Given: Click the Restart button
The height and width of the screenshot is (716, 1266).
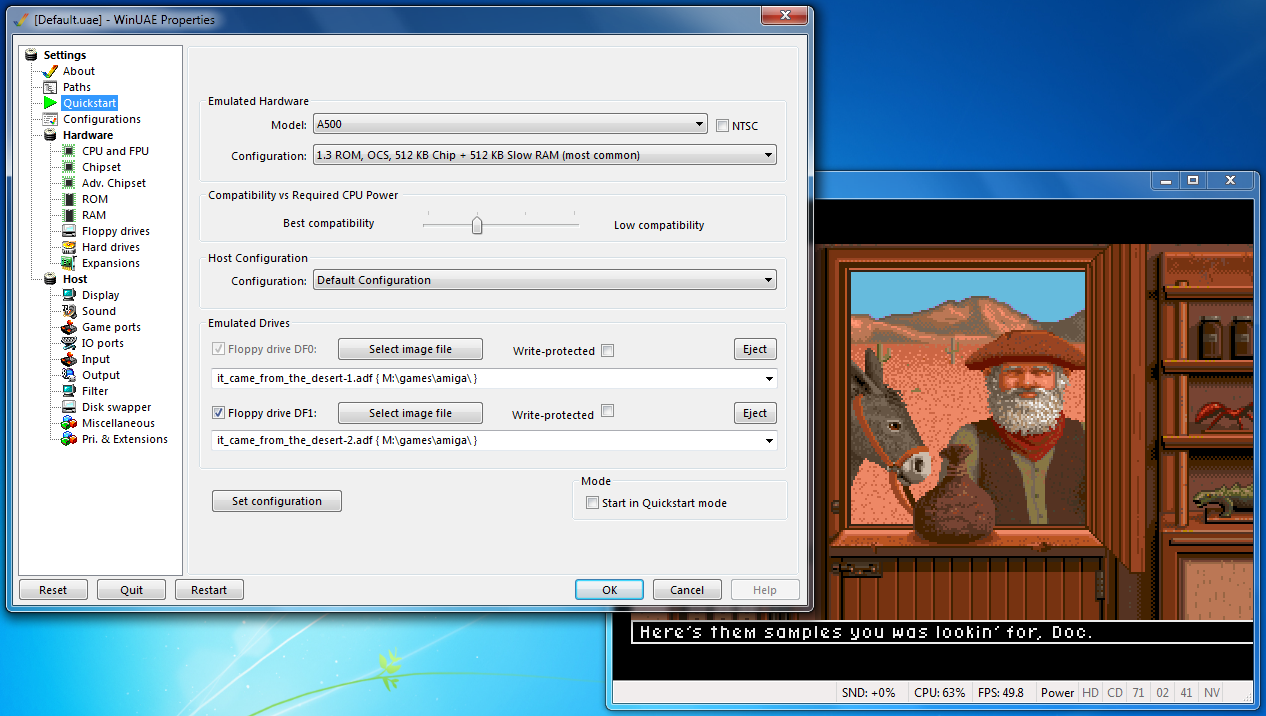Looking at the screenshot, I should click(x=209, y=590).
